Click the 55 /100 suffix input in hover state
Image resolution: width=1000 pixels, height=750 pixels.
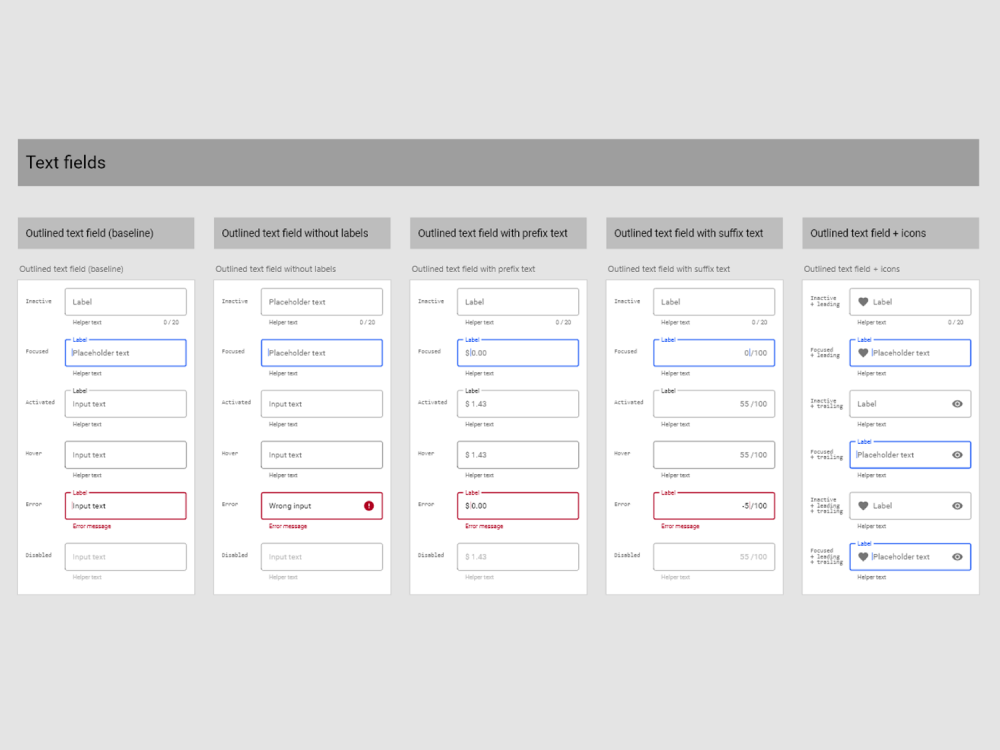pyautogui.click(x=713, y=454)
